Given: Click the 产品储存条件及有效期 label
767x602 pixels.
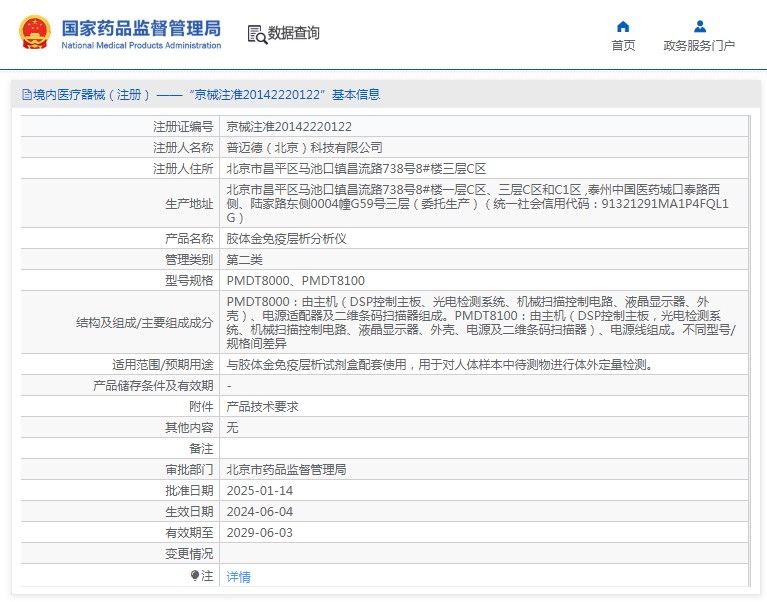Looking at the screenshot, I should pyautogui.click(x=153, y=386).
